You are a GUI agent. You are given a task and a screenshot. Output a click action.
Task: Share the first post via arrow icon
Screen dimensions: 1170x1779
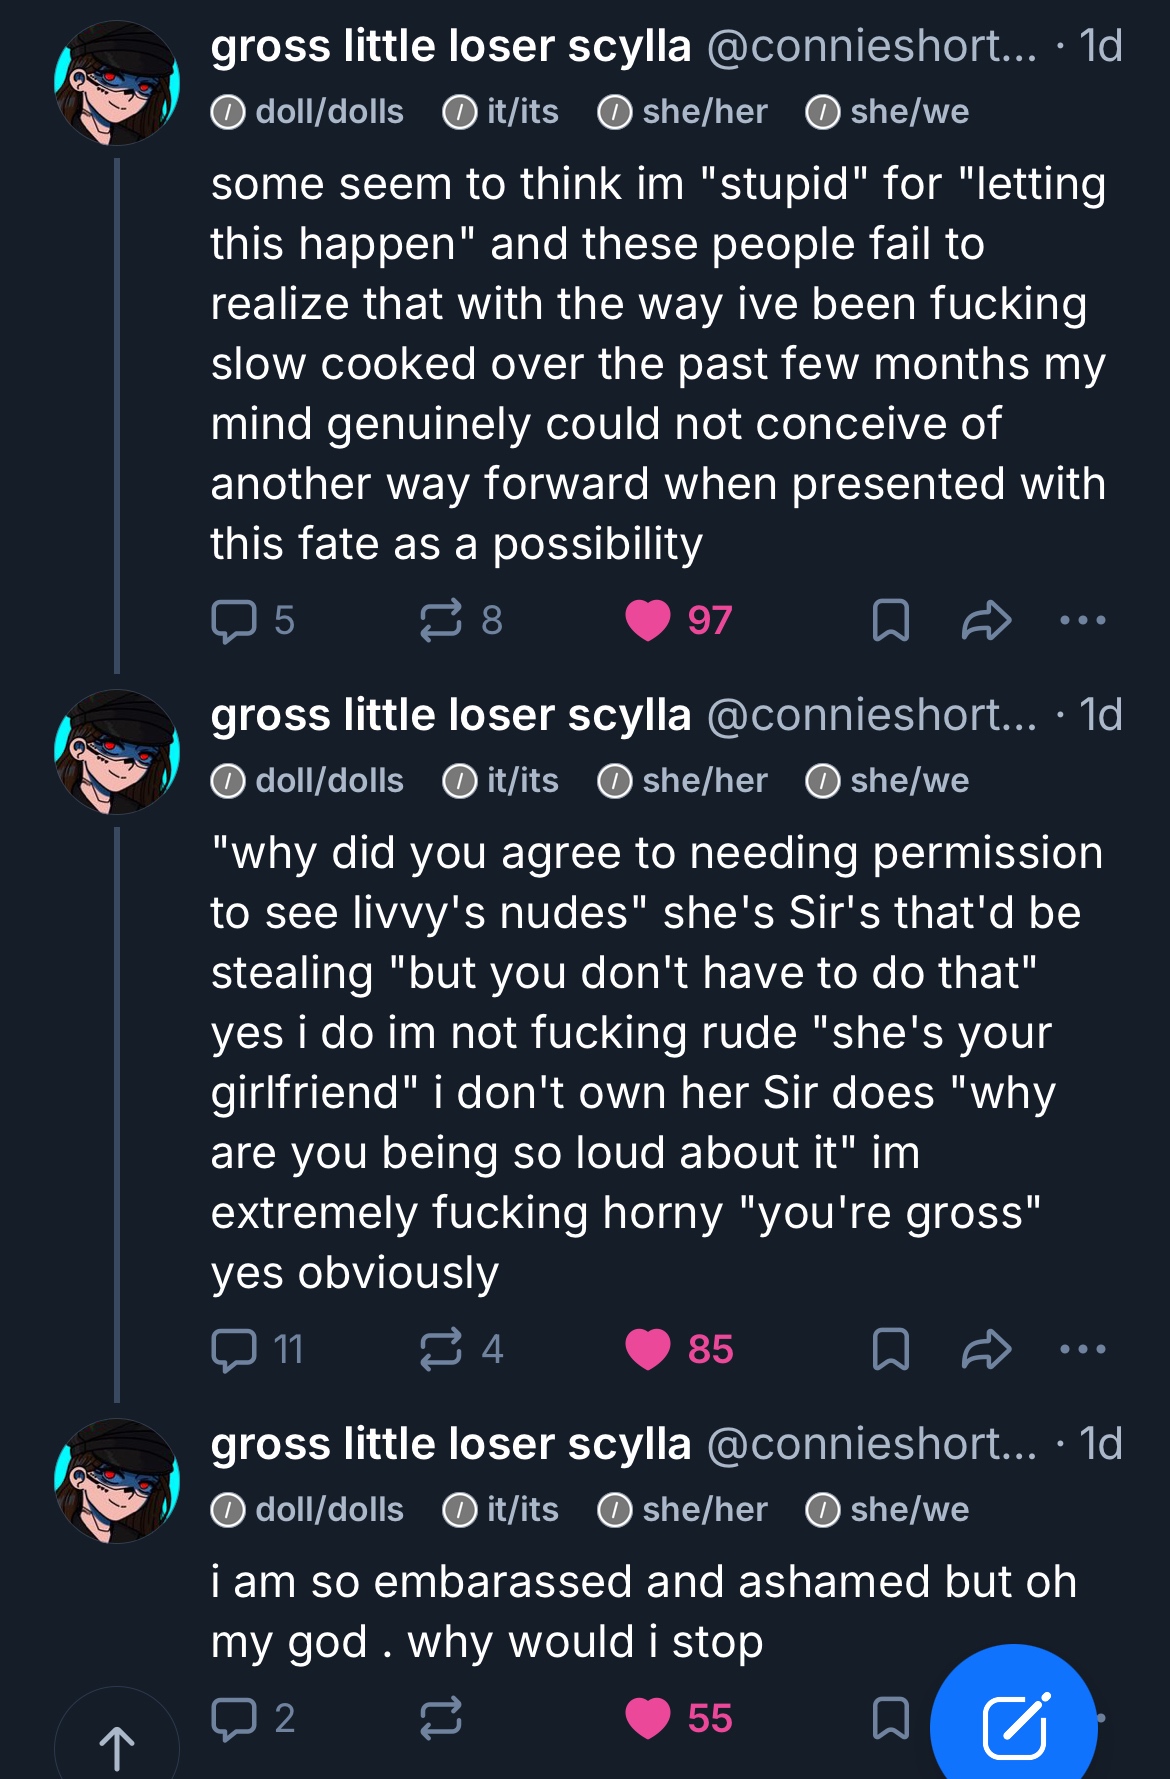[986, 620]
